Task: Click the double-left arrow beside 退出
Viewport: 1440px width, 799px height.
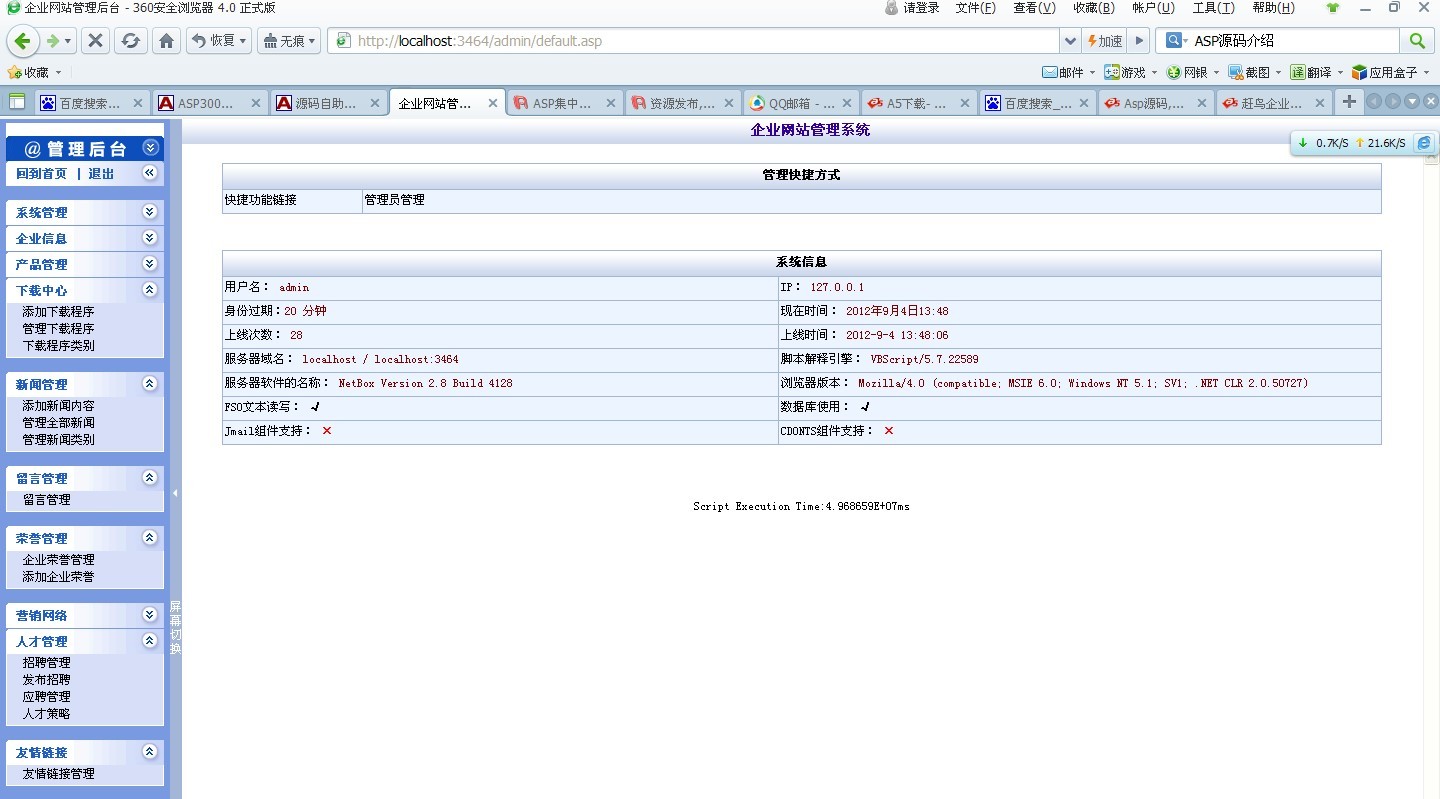Action: point(150,173)
